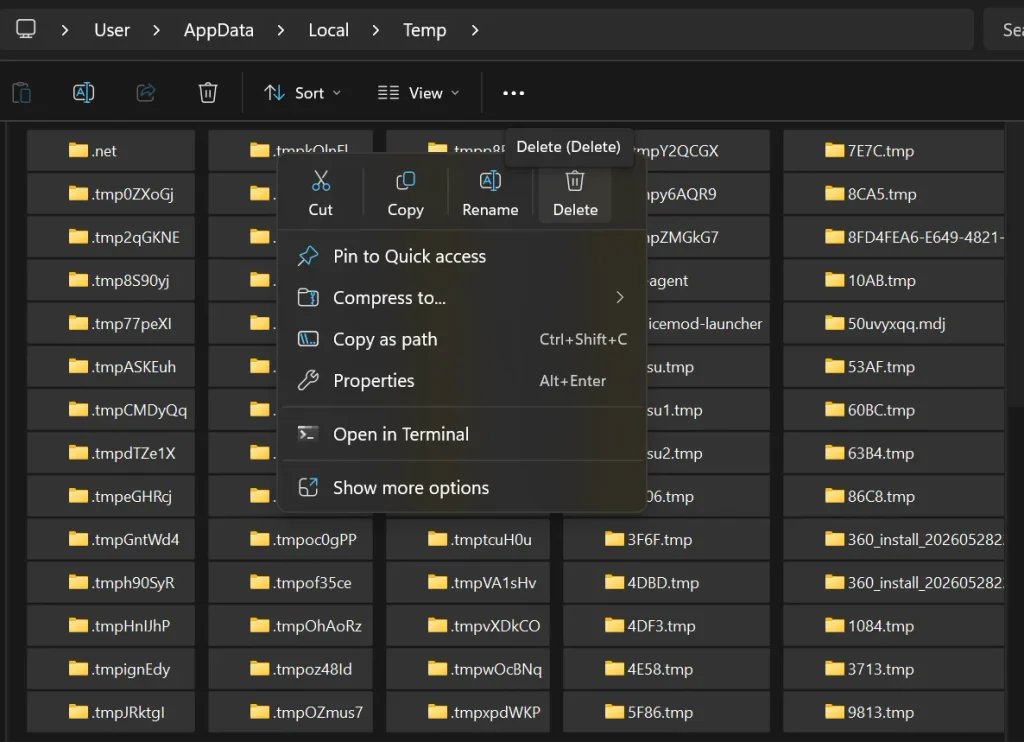Image resolution: width=1024 pixels, height=742 pixels.
Task: Go to Local in breadcrumb
Action: (328, 30)
